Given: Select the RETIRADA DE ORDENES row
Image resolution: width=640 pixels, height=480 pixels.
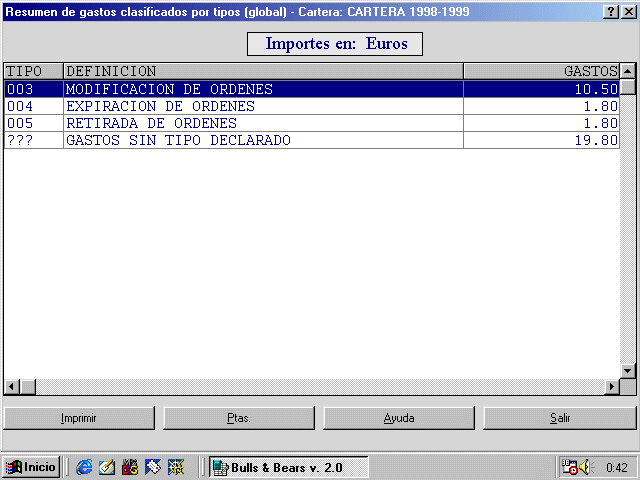Looking at the screenshot, I should point(312,123).
